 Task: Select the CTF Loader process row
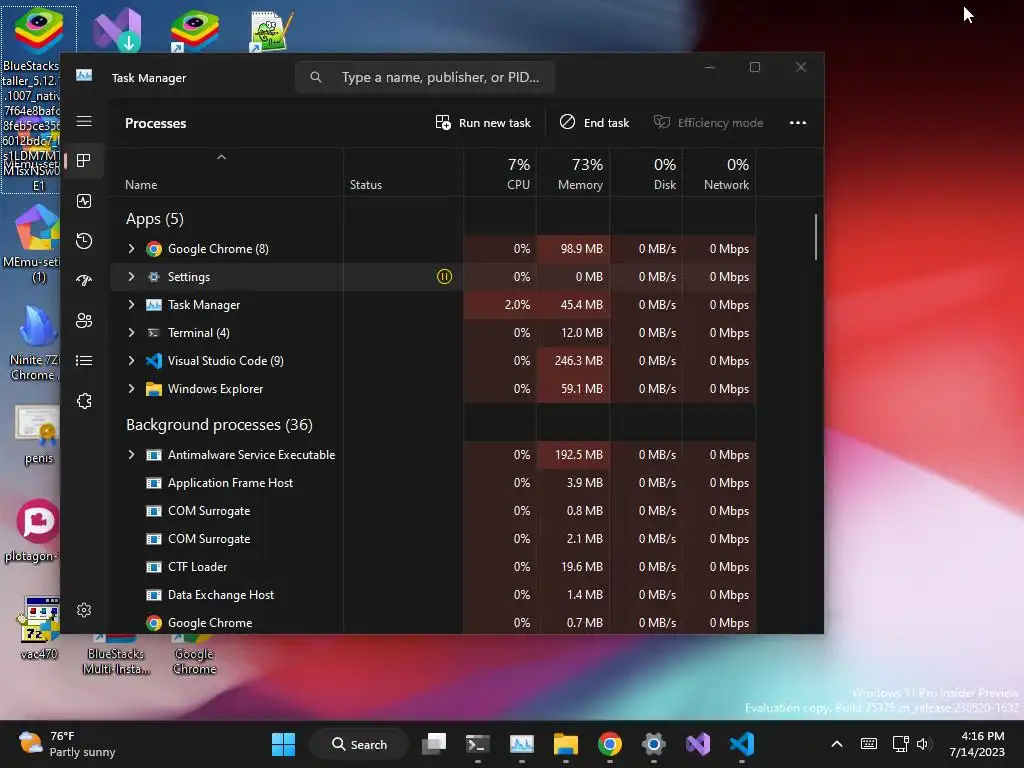point(432,567)
